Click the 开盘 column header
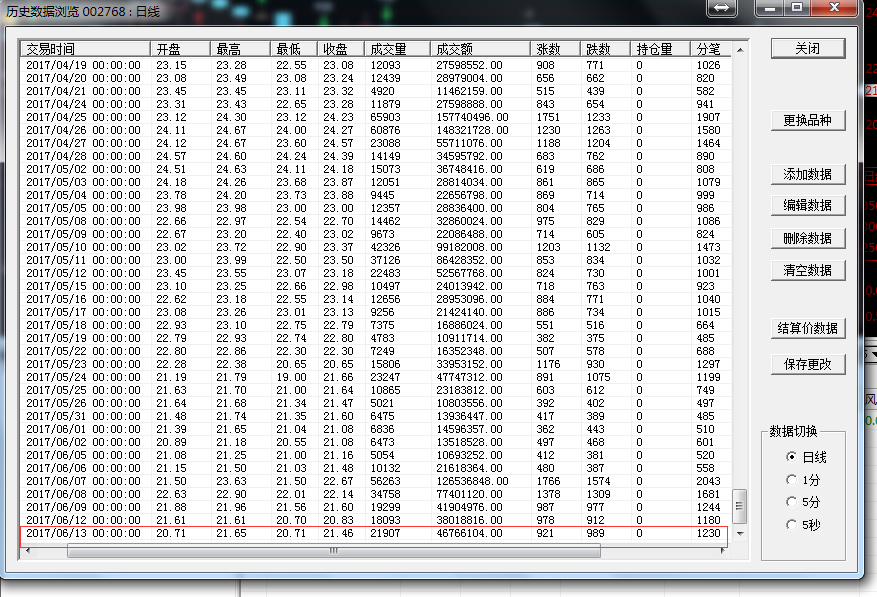The height and width of the screenshot is (597, 877). pos(180,49)
